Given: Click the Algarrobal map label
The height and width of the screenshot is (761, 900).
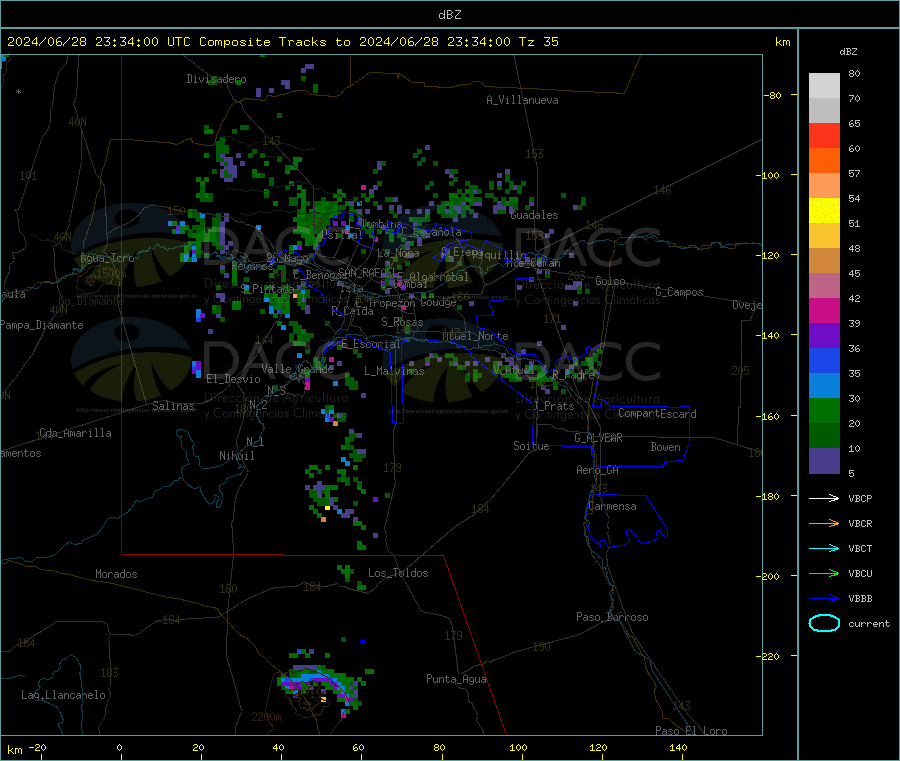Looking at the screenshot, I should (439, 277).
